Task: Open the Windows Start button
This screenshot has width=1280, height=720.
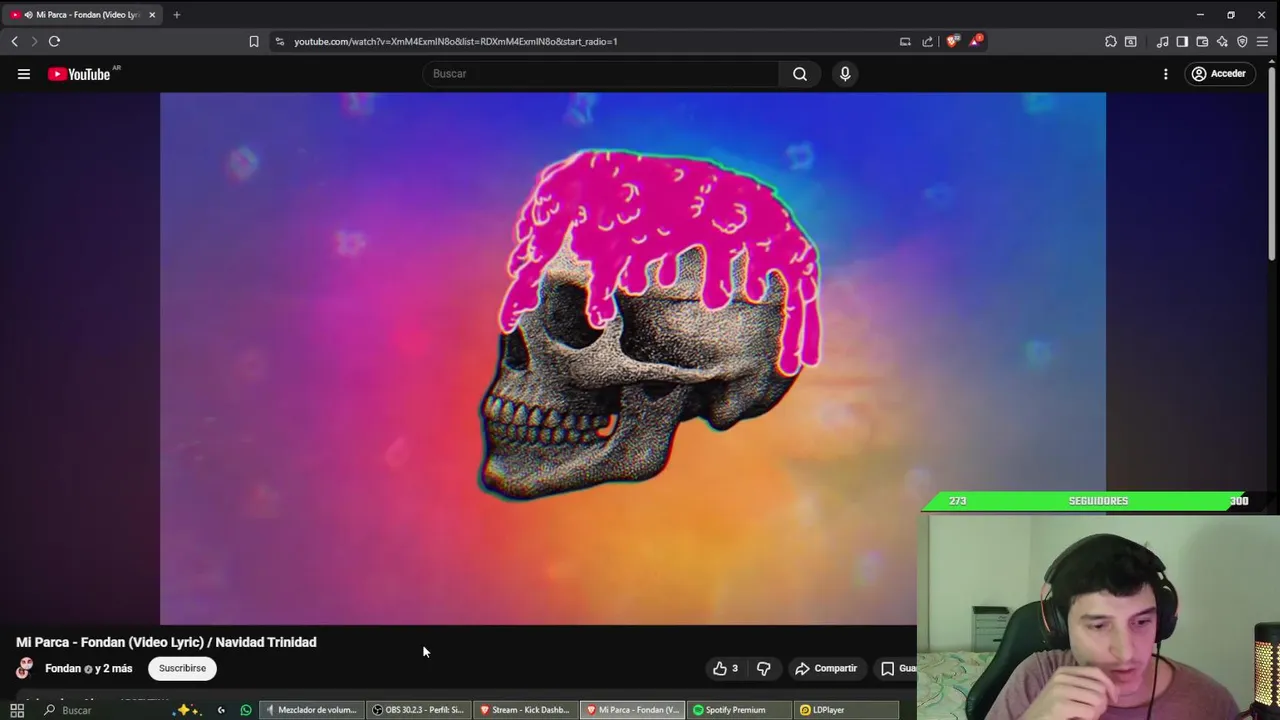Action: point(17,710)
